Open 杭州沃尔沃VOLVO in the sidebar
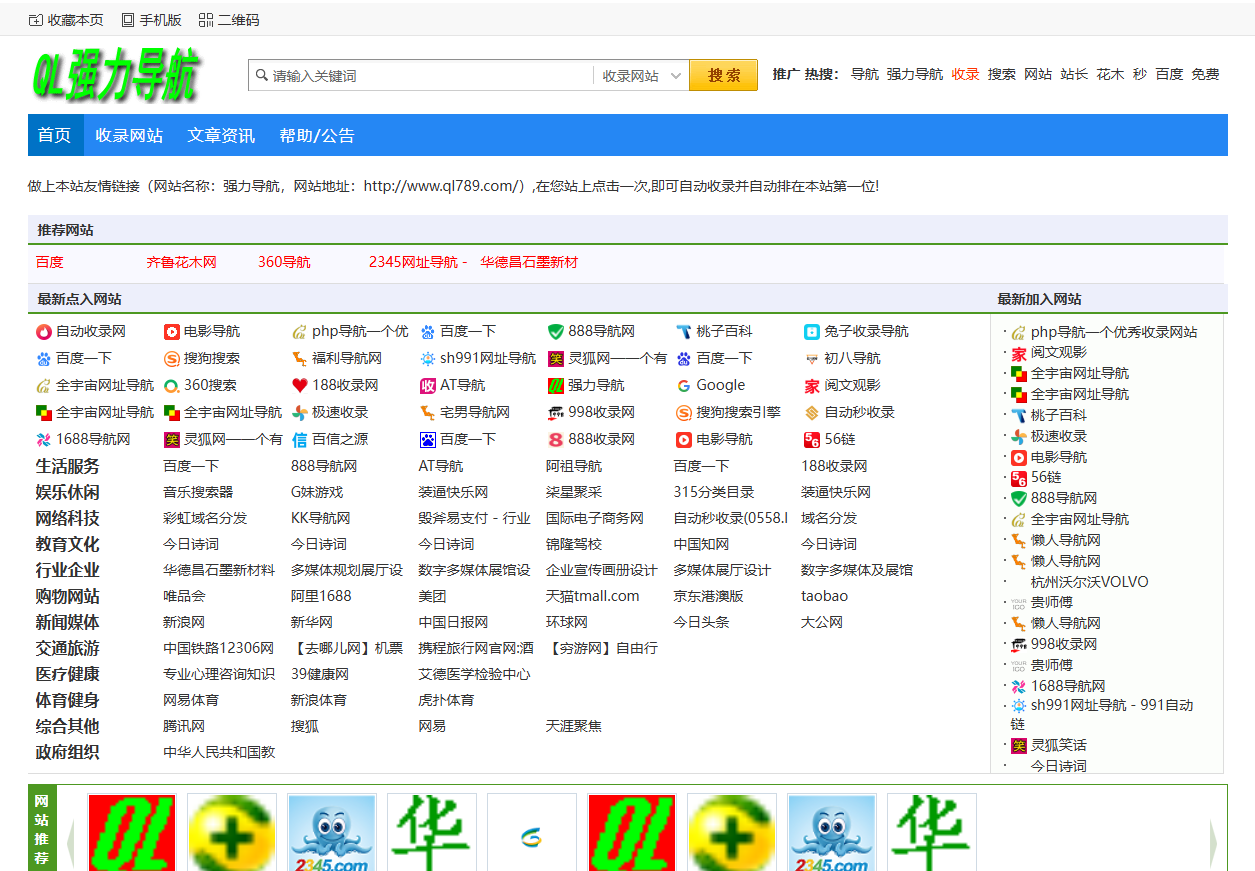Viewport: 1255px width, 871px height. (x=1090, y=583)
